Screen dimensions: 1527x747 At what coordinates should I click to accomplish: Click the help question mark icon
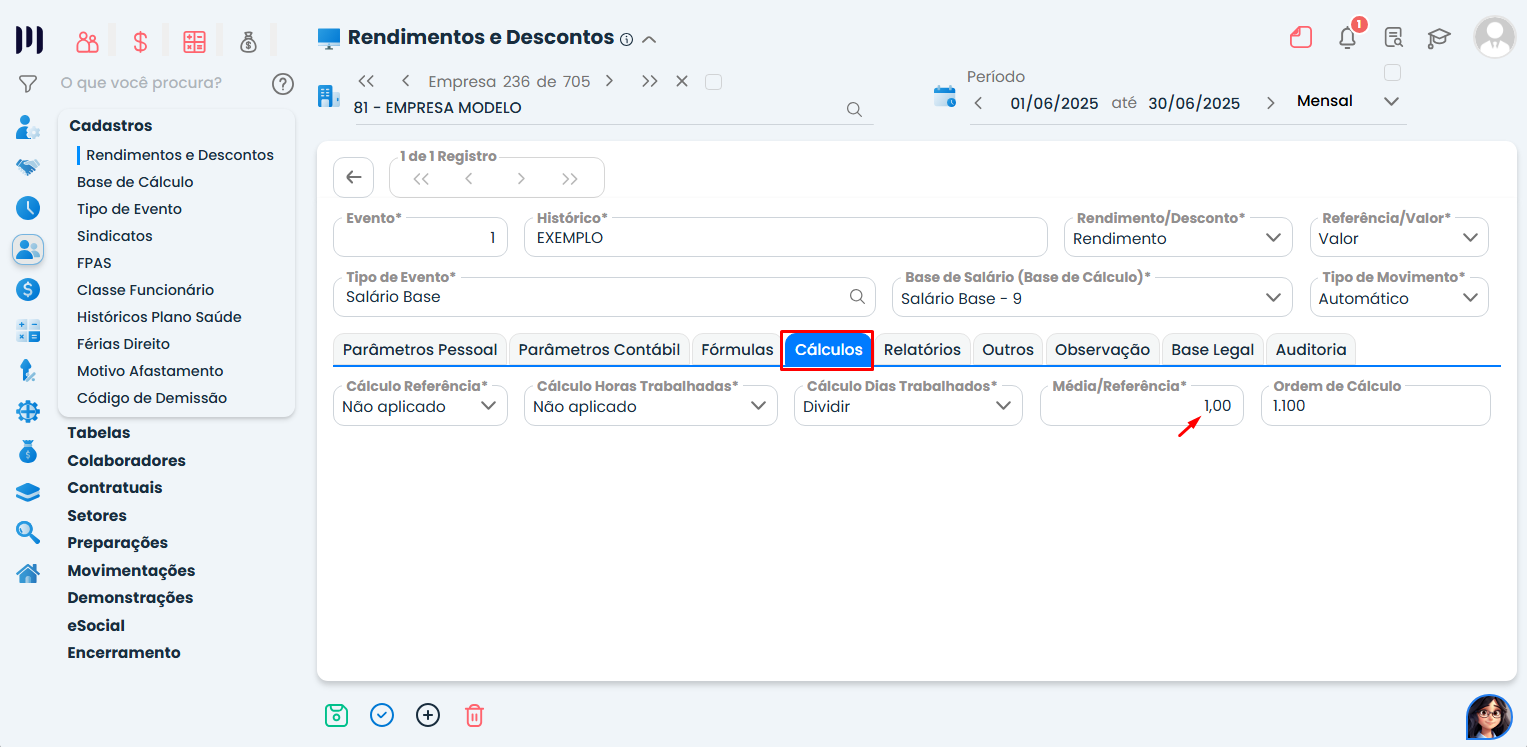(283, 83)
